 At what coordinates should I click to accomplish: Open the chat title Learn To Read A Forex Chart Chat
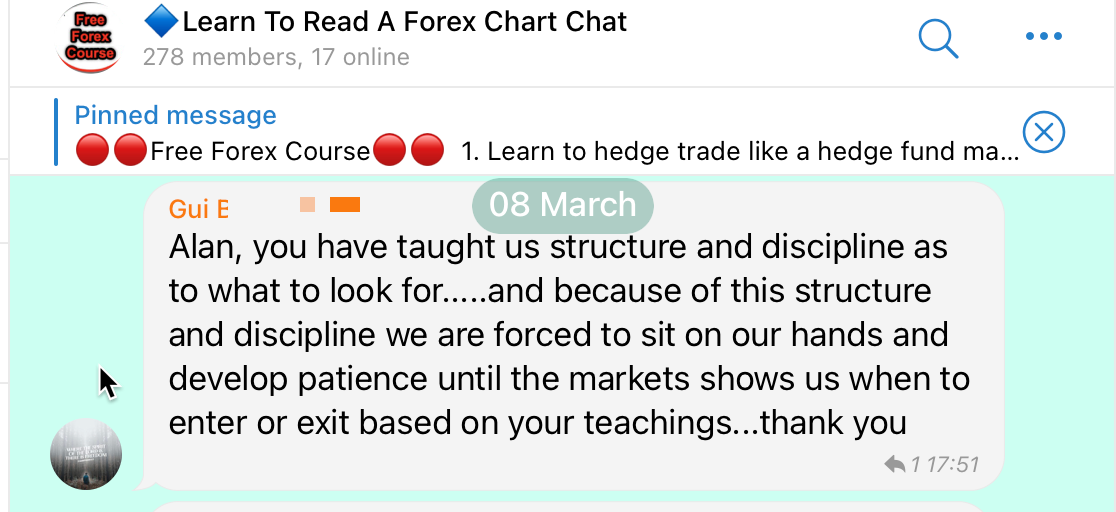click(404, 22)
